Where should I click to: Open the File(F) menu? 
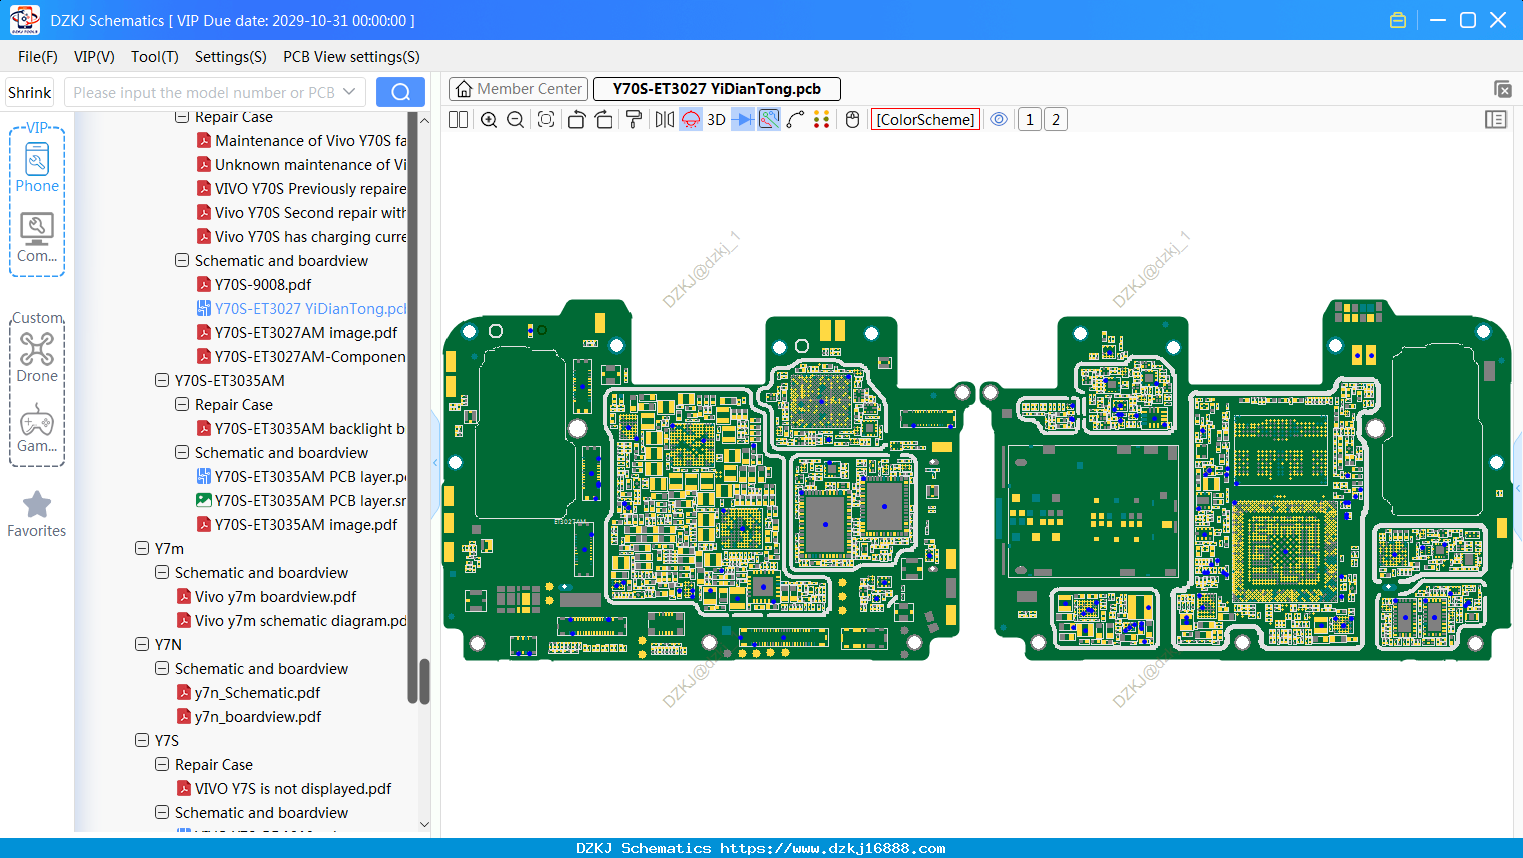(38, 57)
